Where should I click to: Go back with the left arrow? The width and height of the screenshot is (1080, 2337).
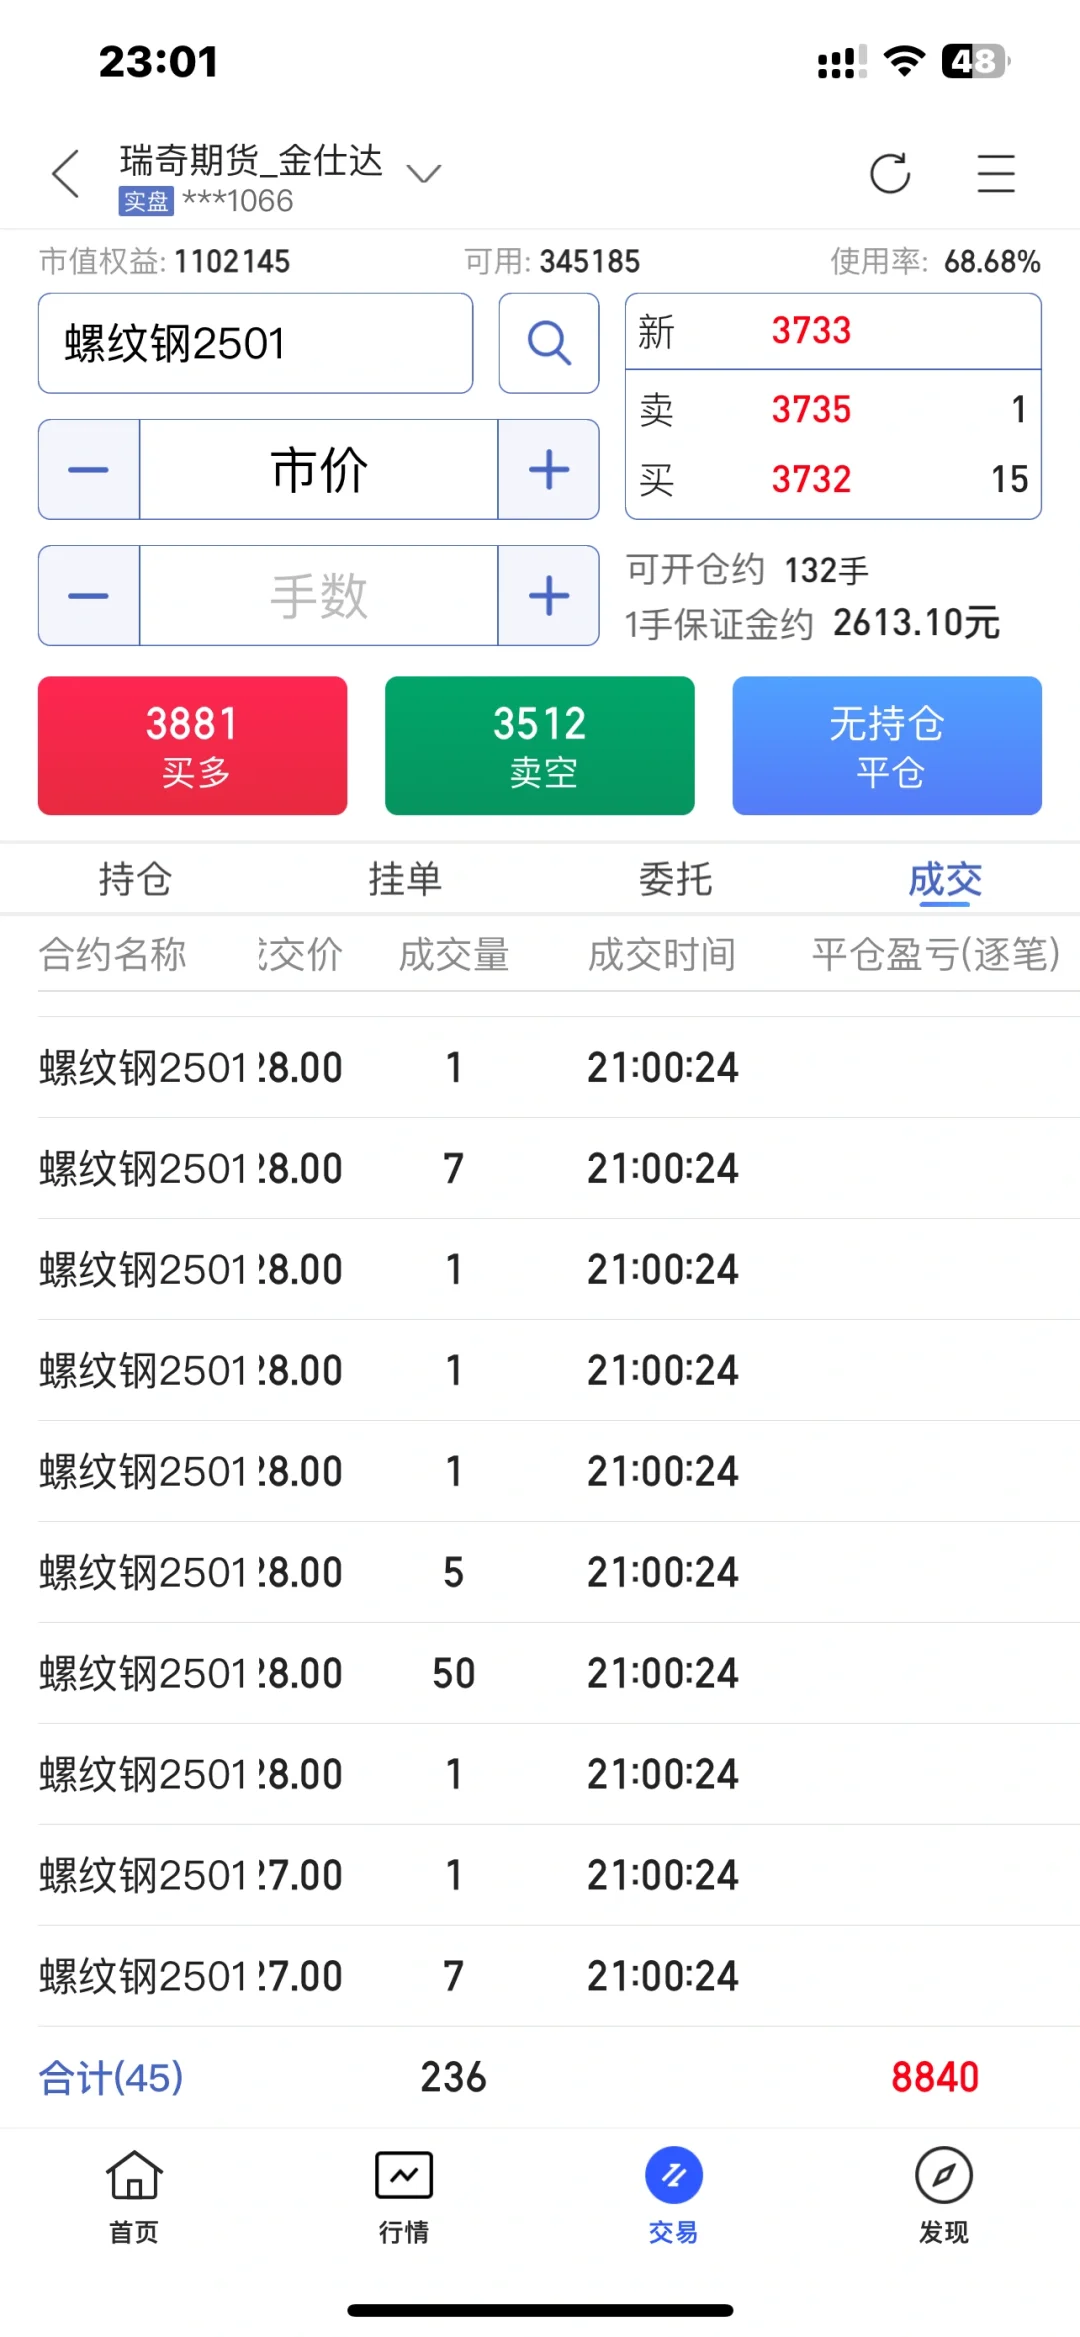[66, 174]
